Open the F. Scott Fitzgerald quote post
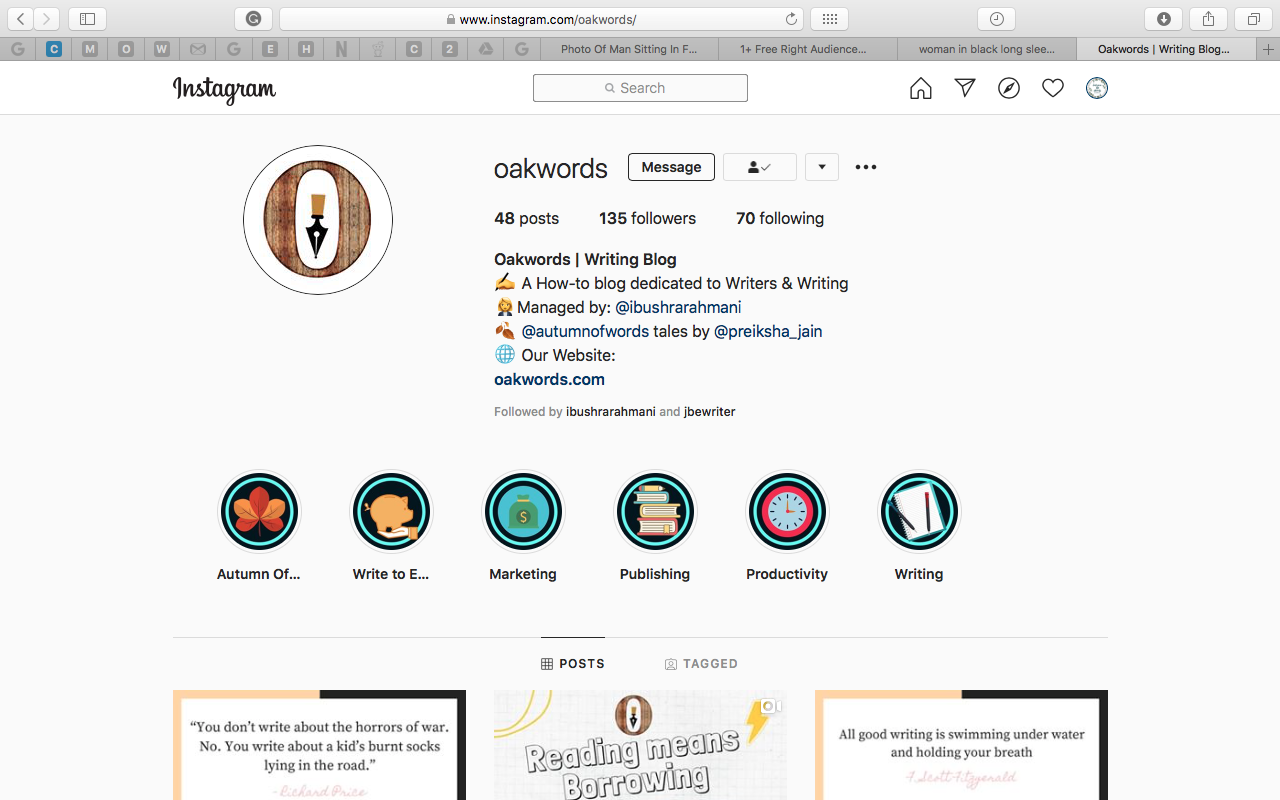 (961, 745)
